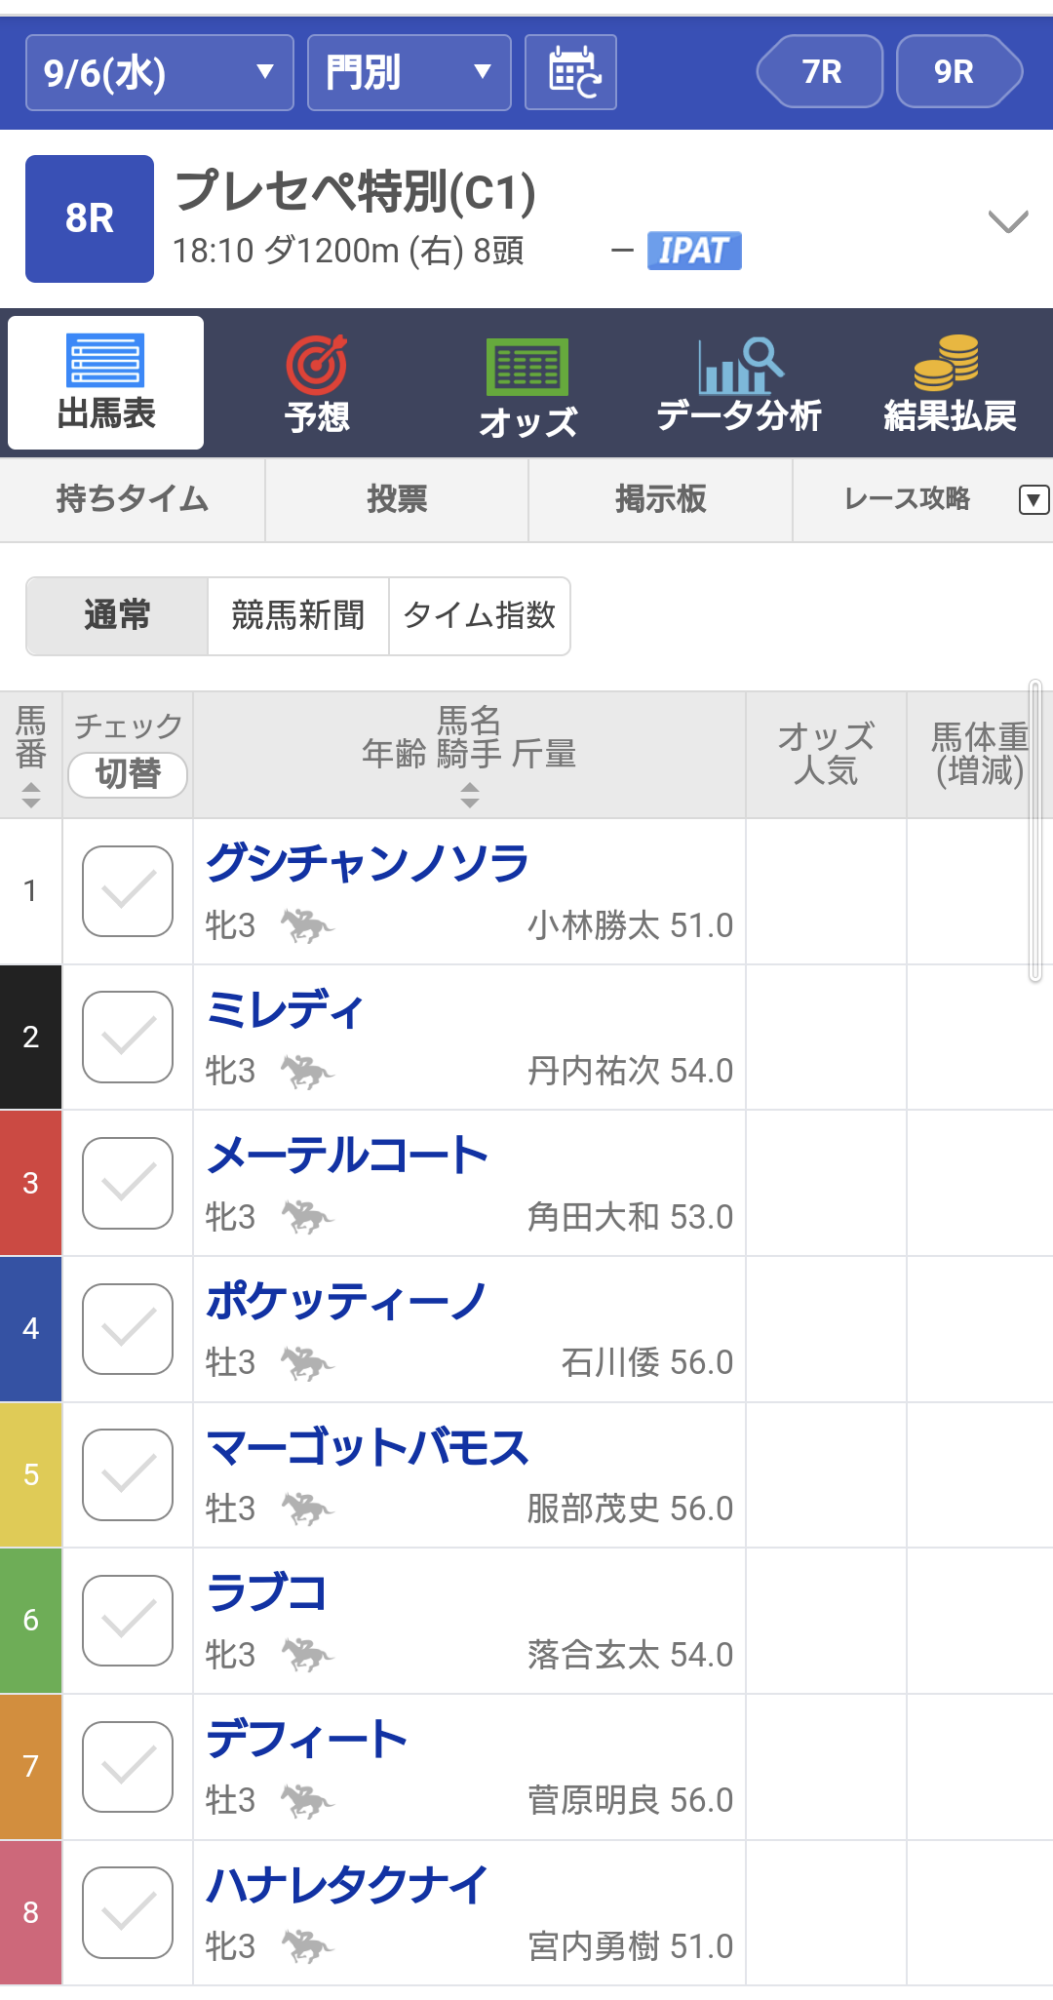Open horse page for メーテルコート
Viewport: 1053px width, 2000px height.
pyautogui.click(x=347, y=1155)
